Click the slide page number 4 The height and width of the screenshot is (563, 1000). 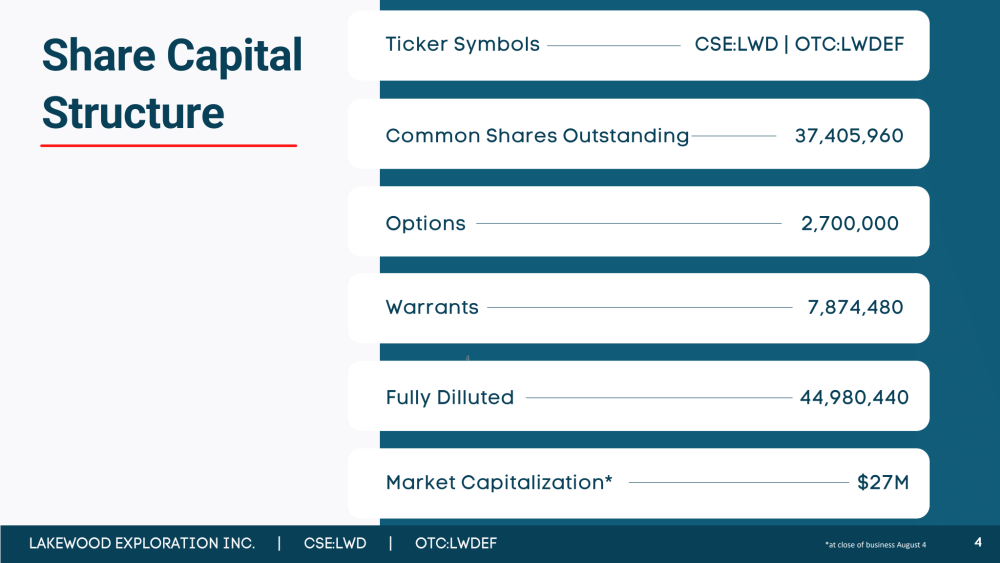[x=978, y=543]
